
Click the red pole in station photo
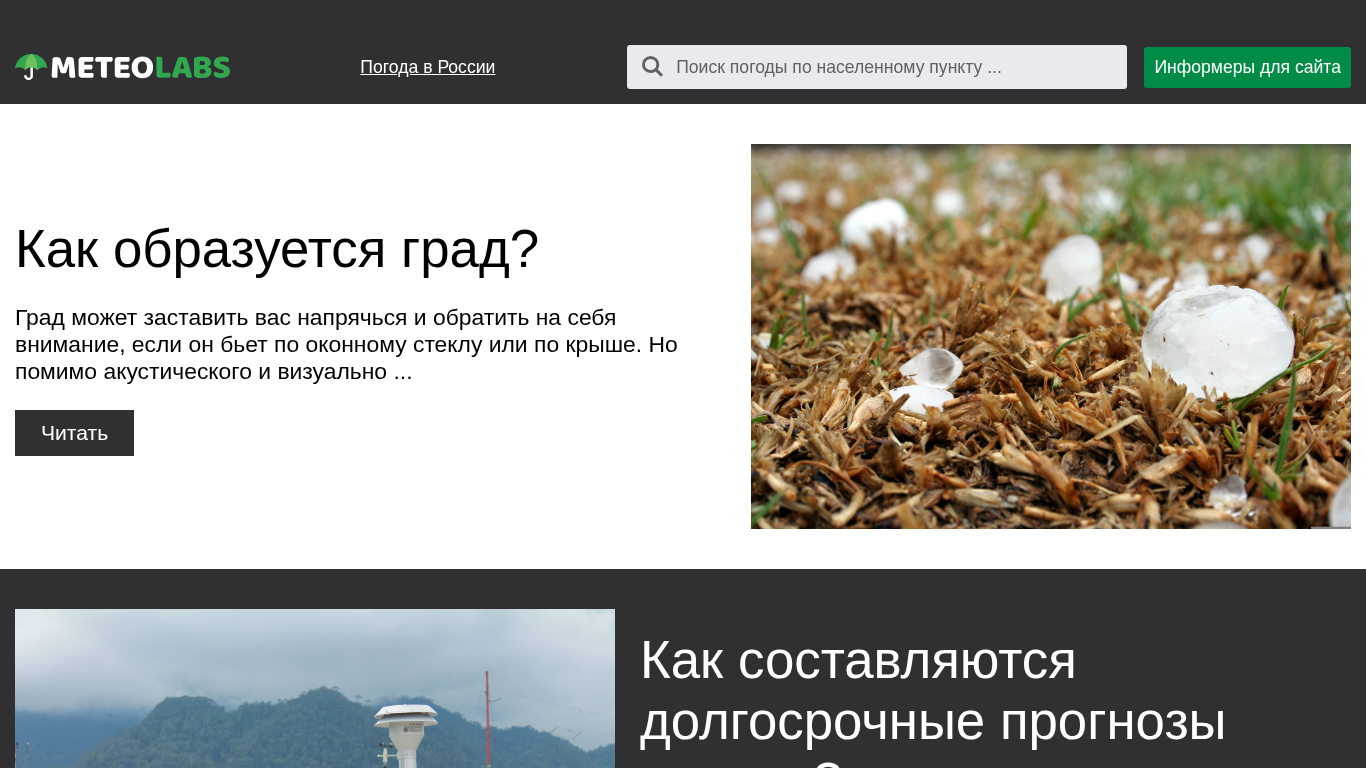tap(487, 715)
